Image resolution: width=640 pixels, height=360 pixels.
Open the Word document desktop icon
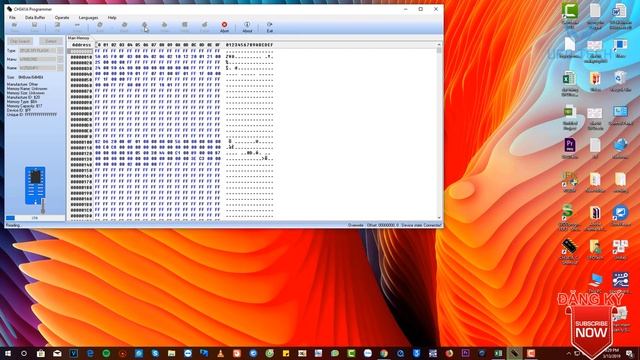(x=620, y=16)
